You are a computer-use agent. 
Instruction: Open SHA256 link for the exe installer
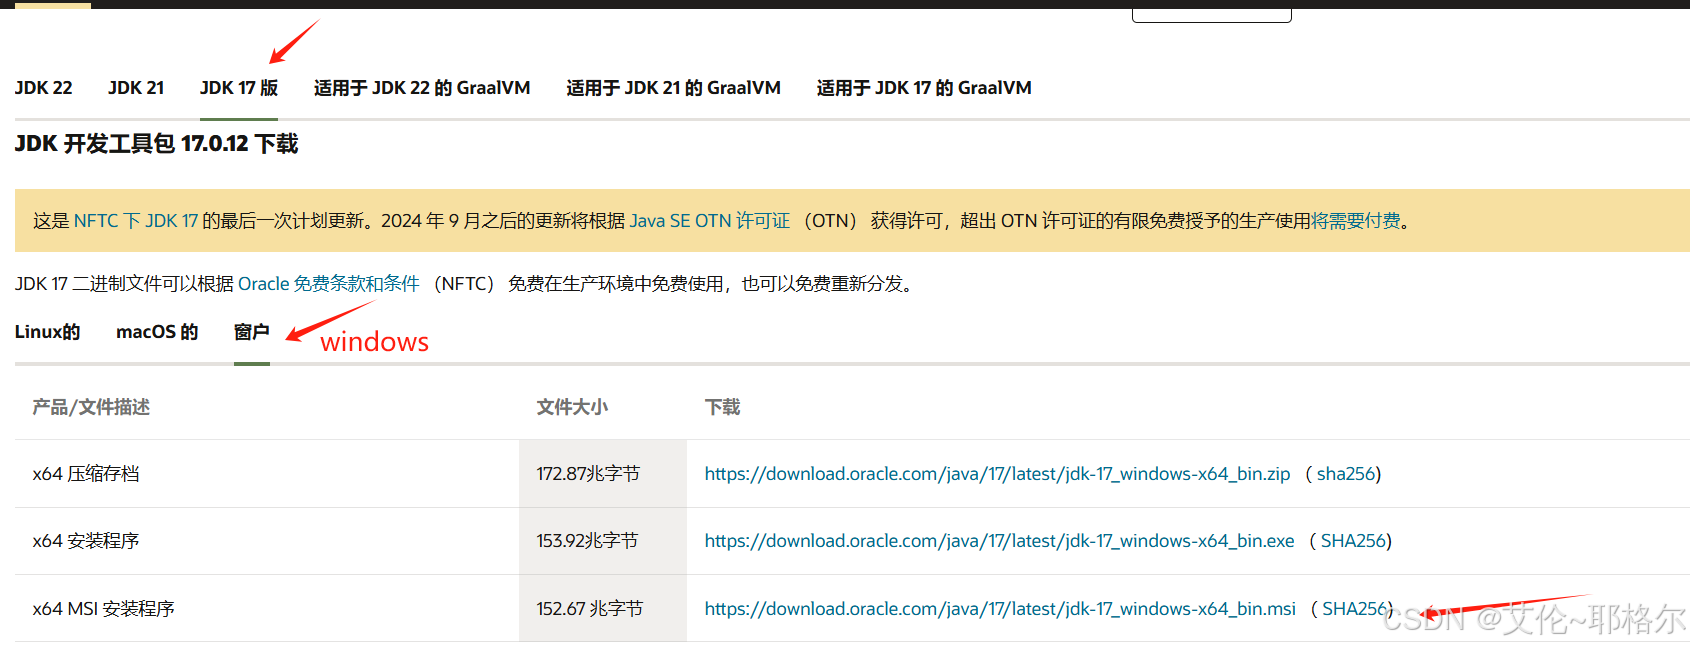(1353, 541)
